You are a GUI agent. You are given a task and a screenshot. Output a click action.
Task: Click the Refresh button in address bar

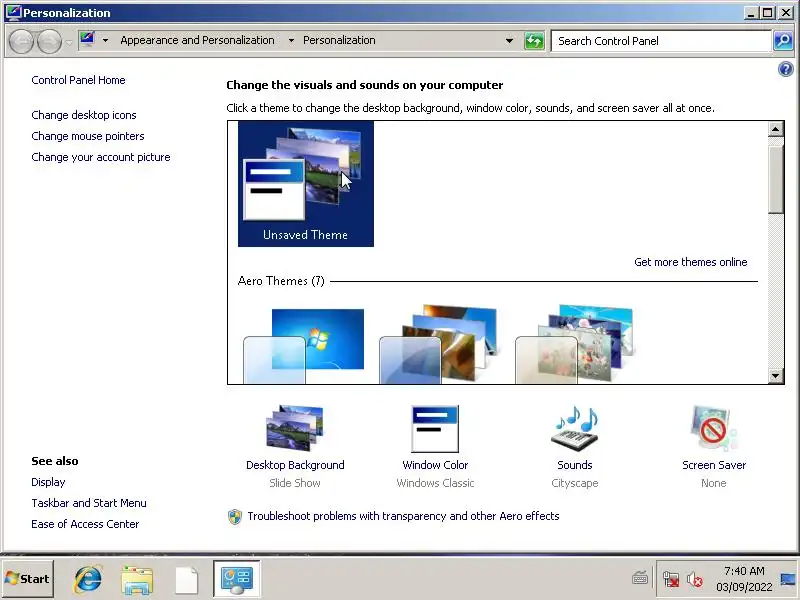click(534, 41)
